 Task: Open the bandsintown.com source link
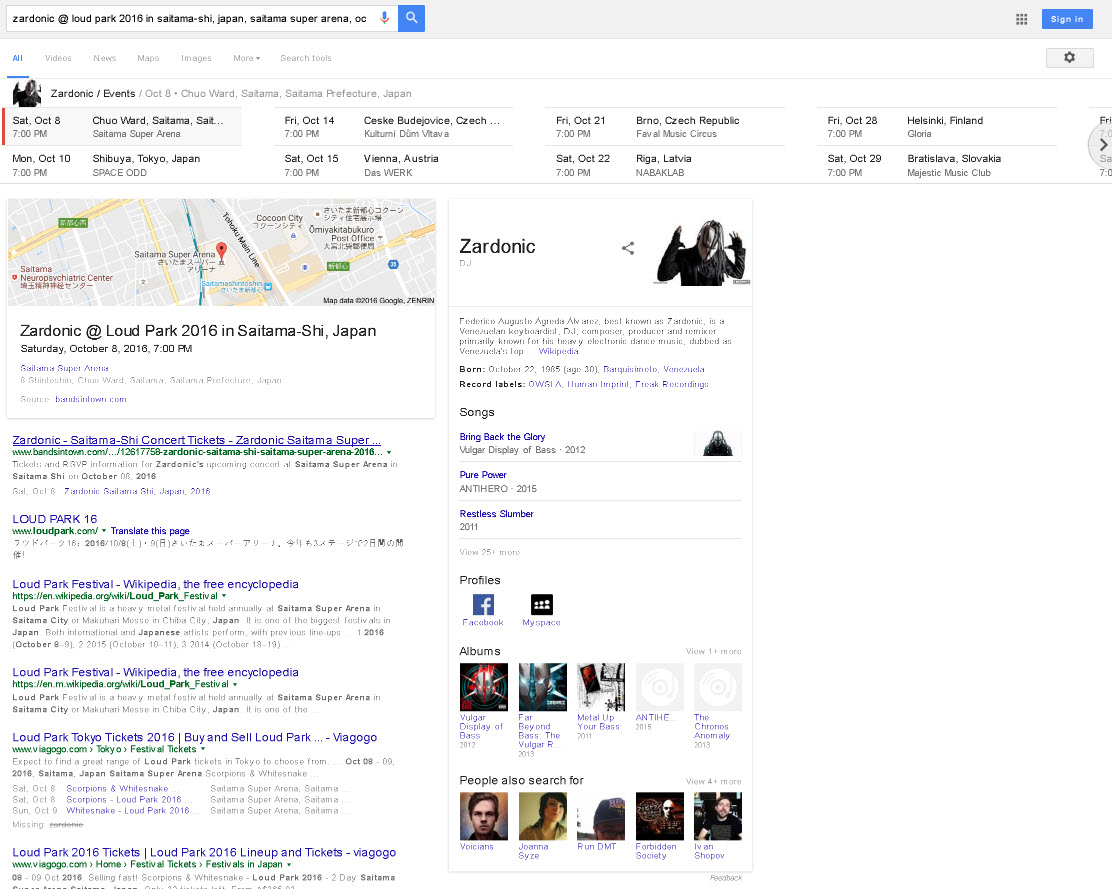pos(91,399)
